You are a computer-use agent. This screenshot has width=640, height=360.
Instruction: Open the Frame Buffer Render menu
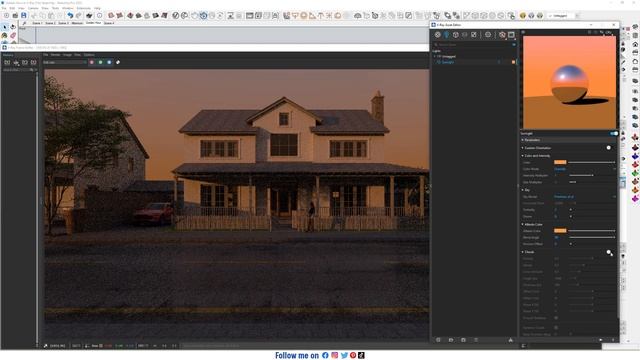56,55
